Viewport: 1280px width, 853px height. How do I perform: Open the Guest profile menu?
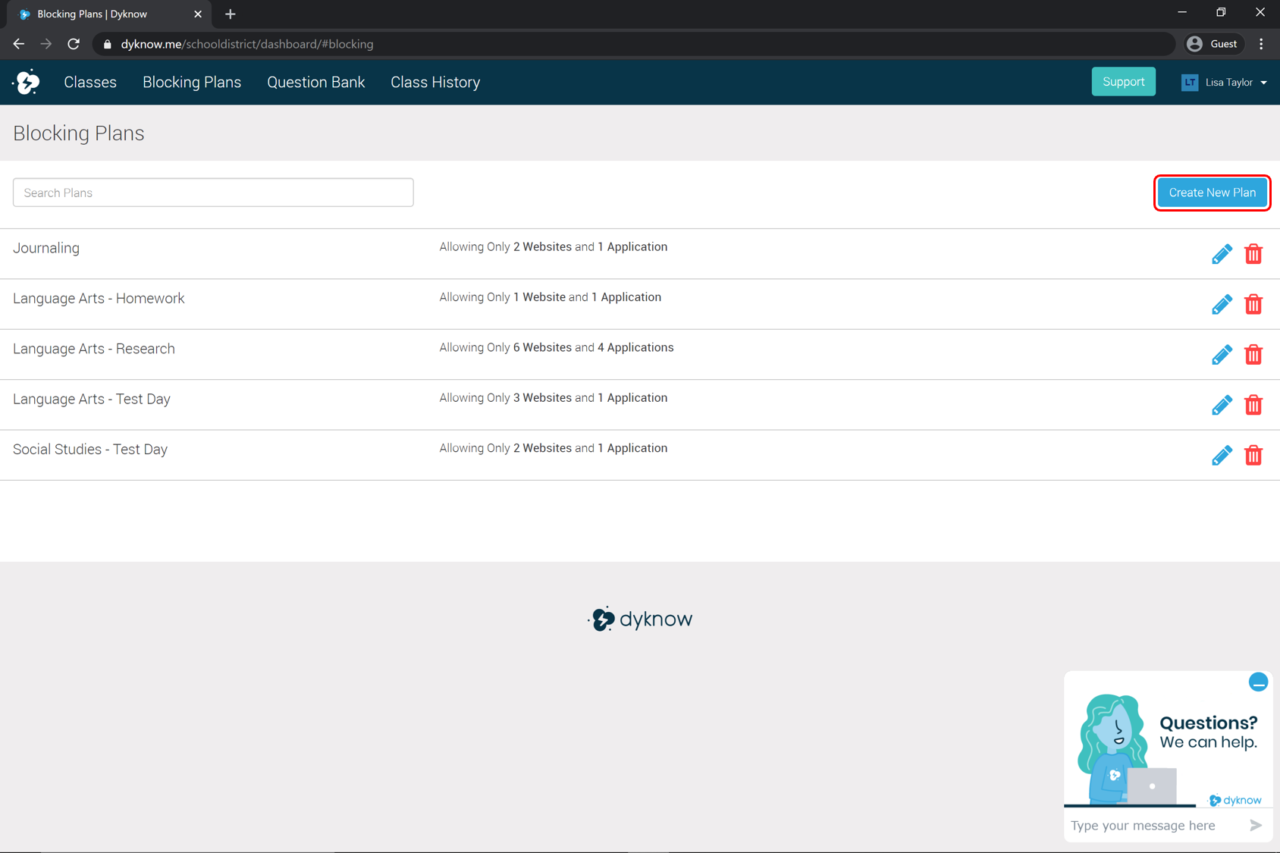point(1213,43)
